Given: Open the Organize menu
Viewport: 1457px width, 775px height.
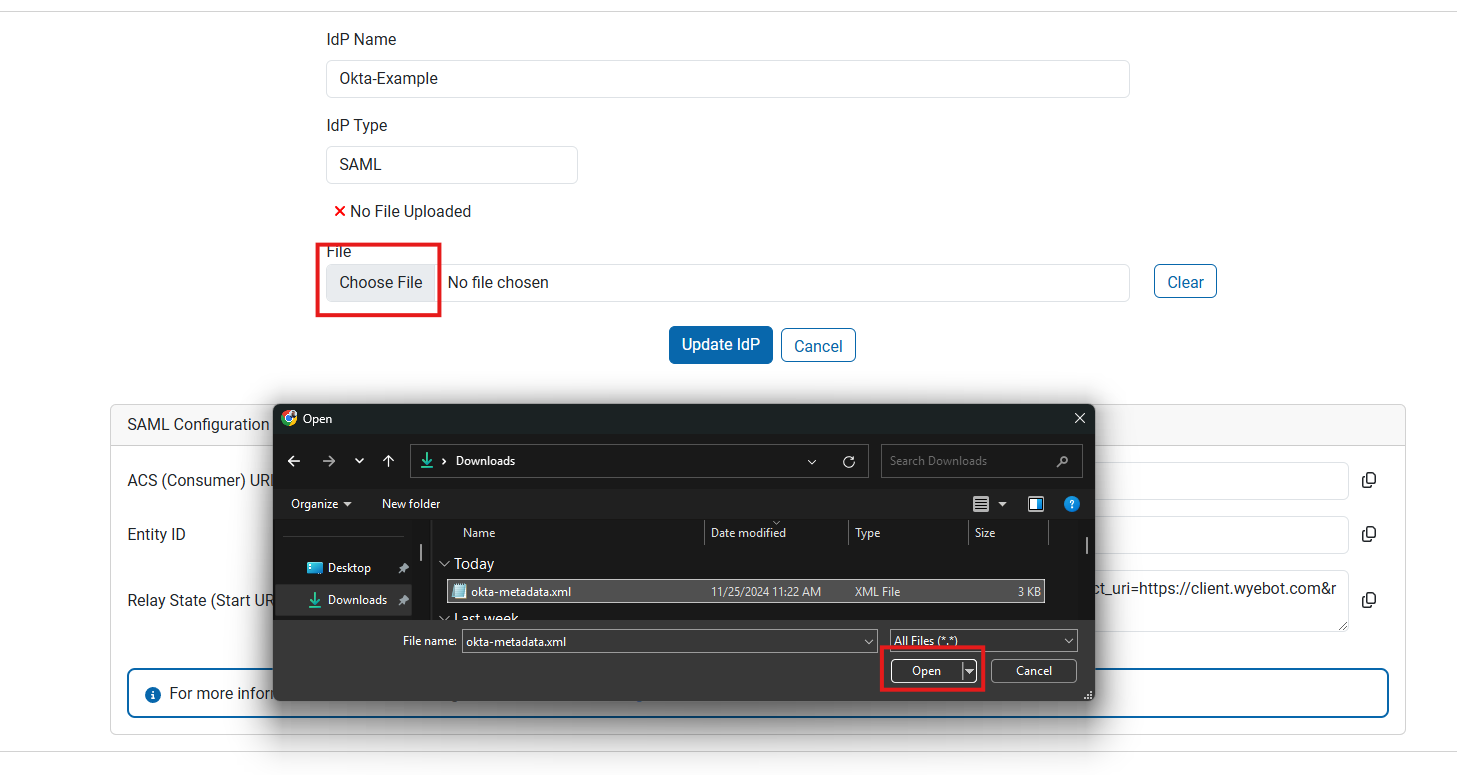Looking at the screenshot, I should 320,504.
